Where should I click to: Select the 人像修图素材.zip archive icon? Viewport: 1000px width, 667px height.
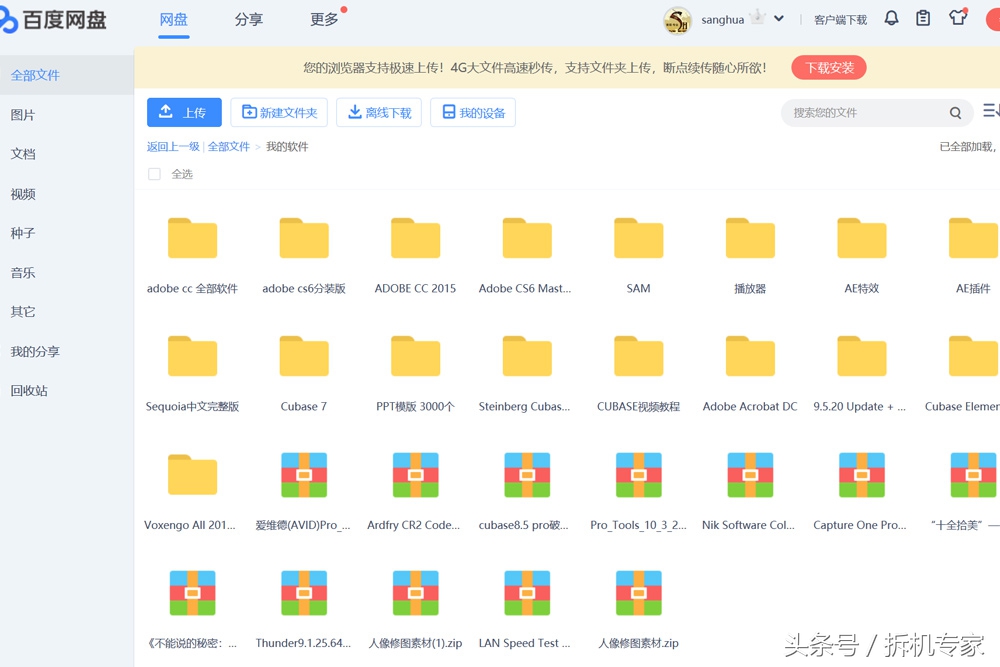tap(638, 593)
